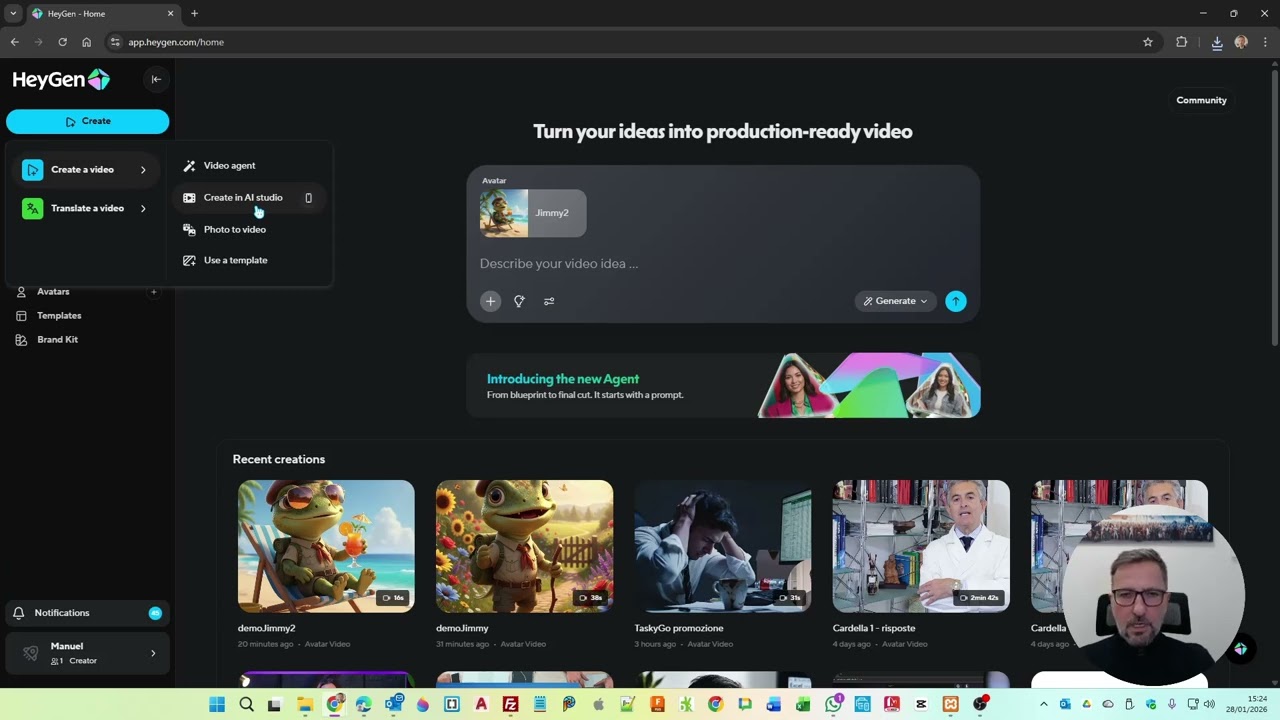Show hidden system tray icons

click(1043, 705)
